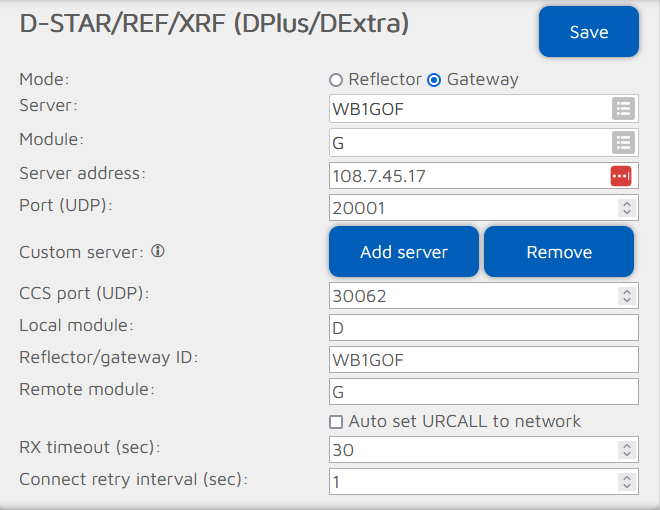Viewport: 660px width, 510px height.
Task: Click the Remove server button
Action: pos(559,252)
